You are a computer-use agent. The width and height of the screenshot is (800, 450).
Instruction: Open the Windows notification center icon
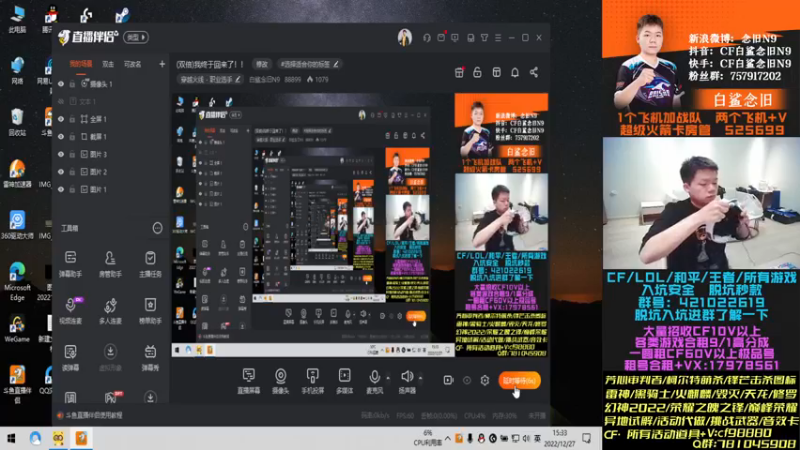coord(587,438)
